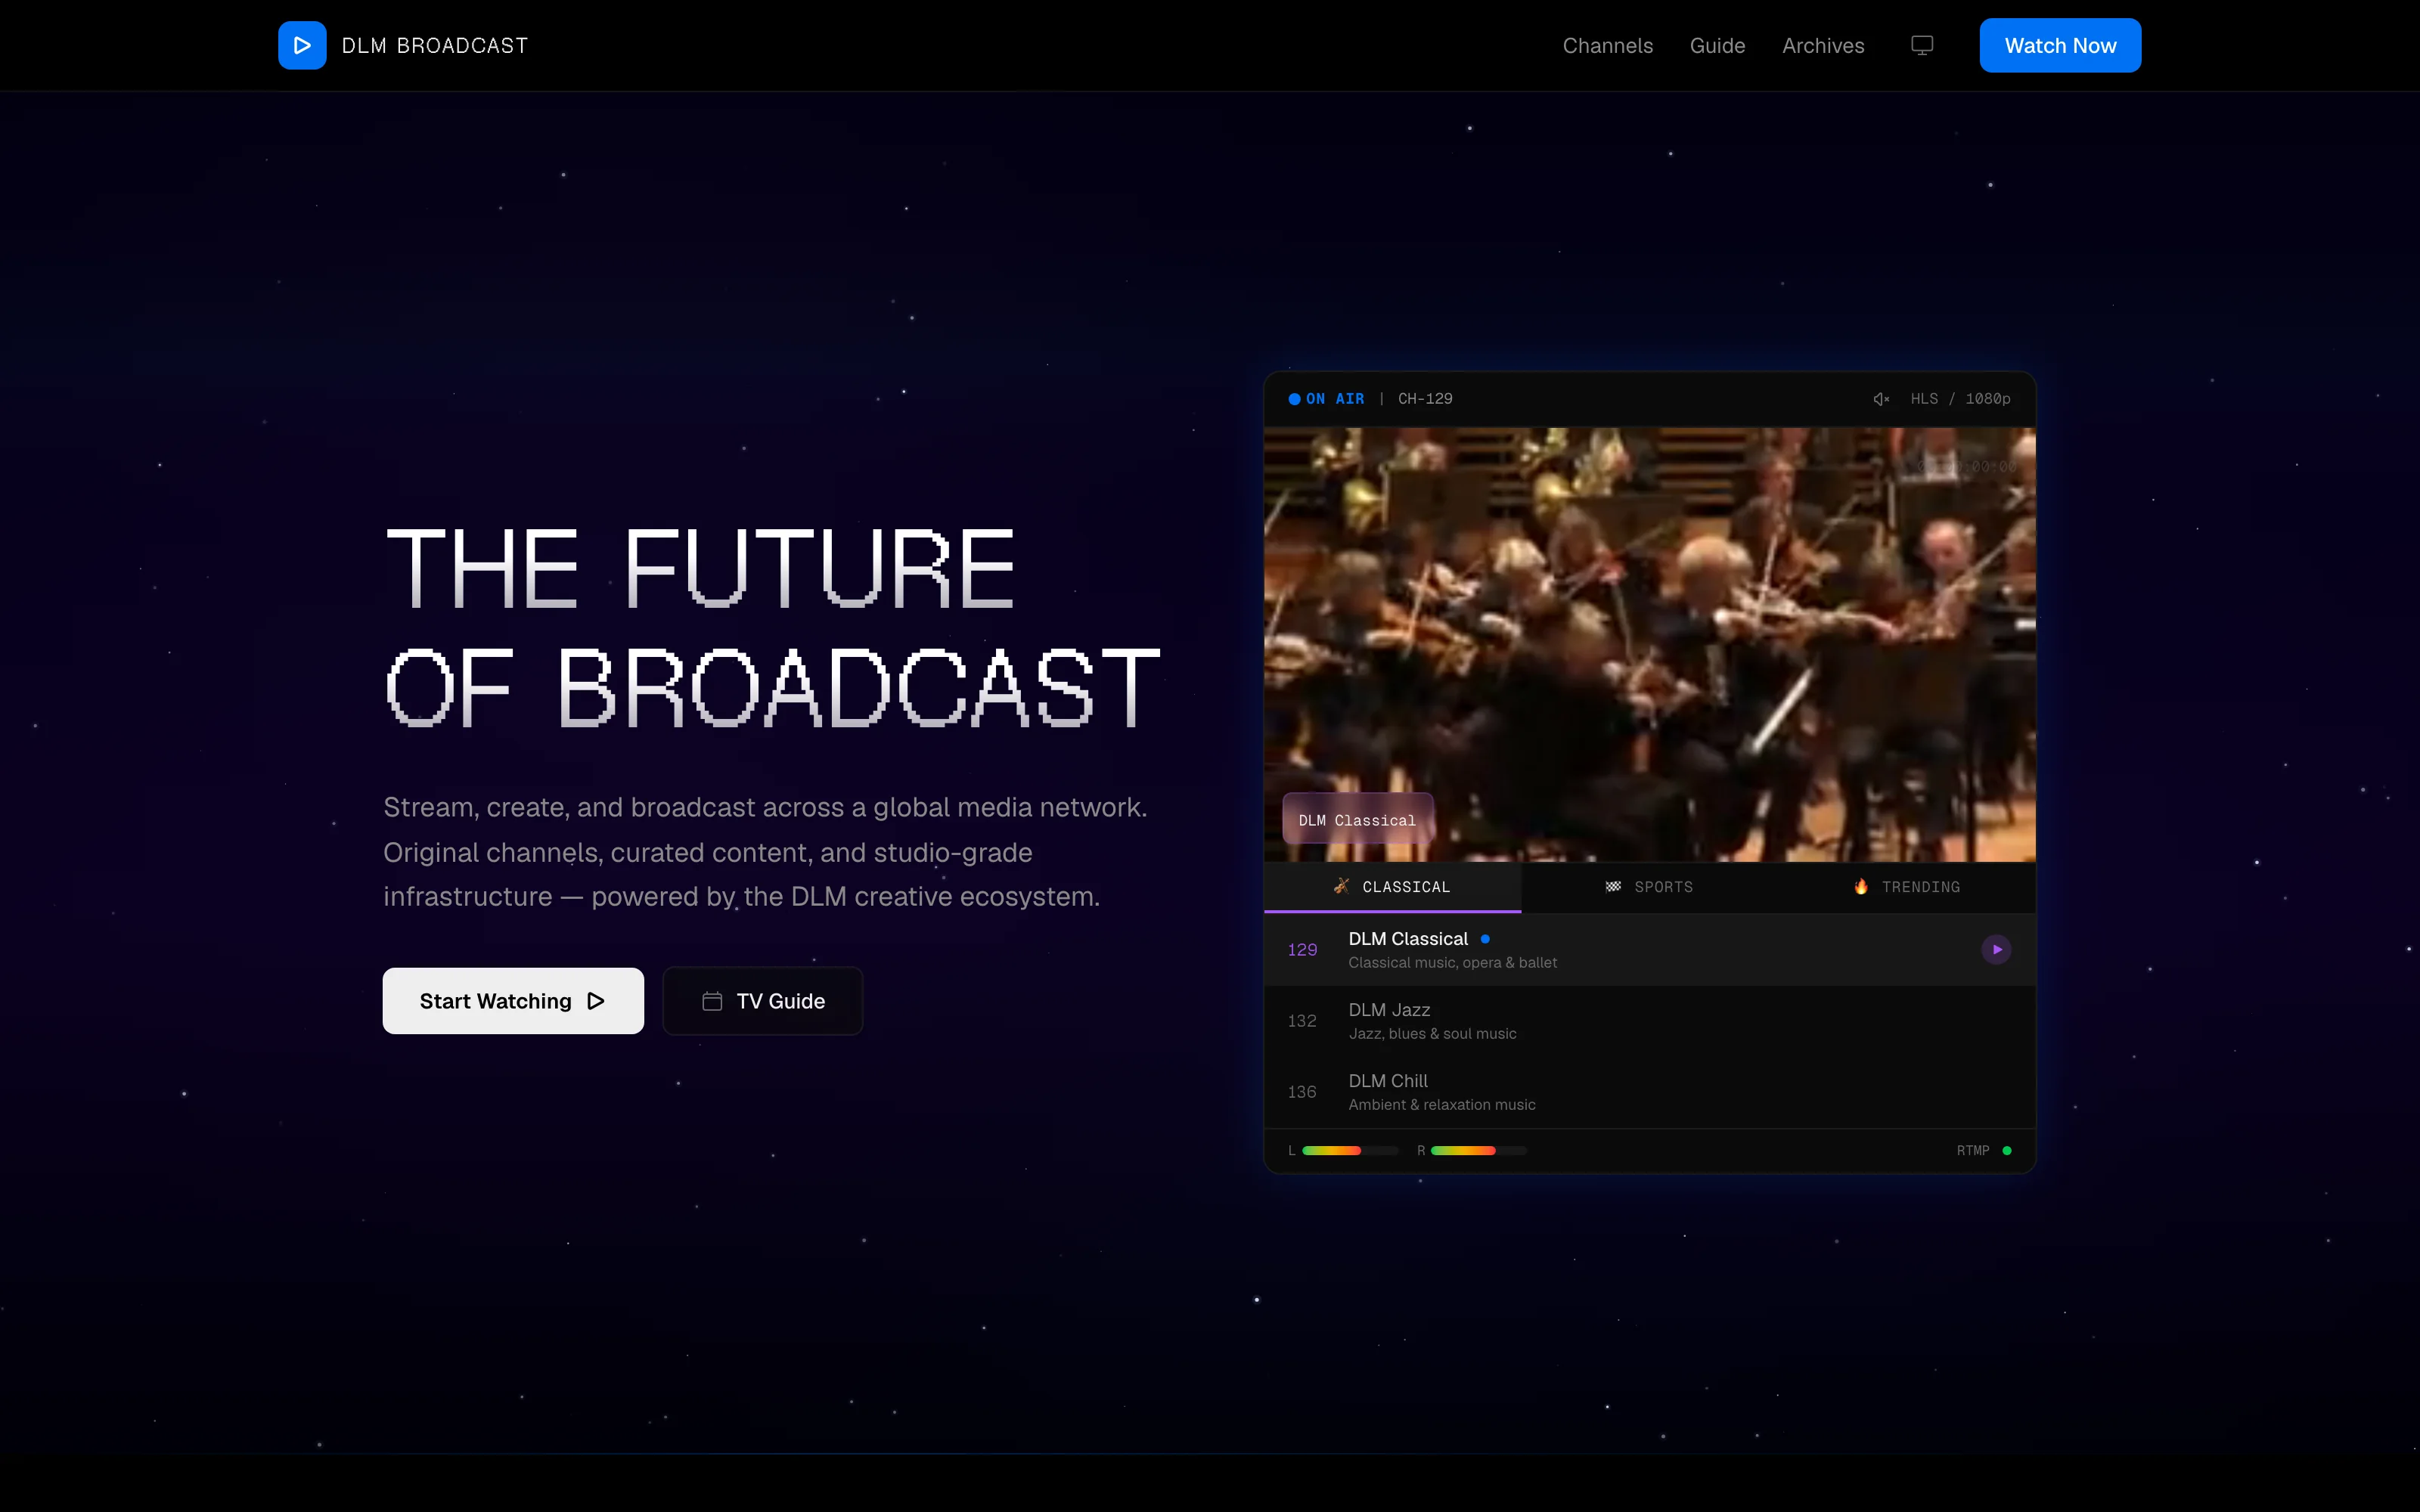Image resolution: width=2420 pixels, height=1512 pixels.
Task: Open the Archives nav link
Action: tap(1822, 45)
